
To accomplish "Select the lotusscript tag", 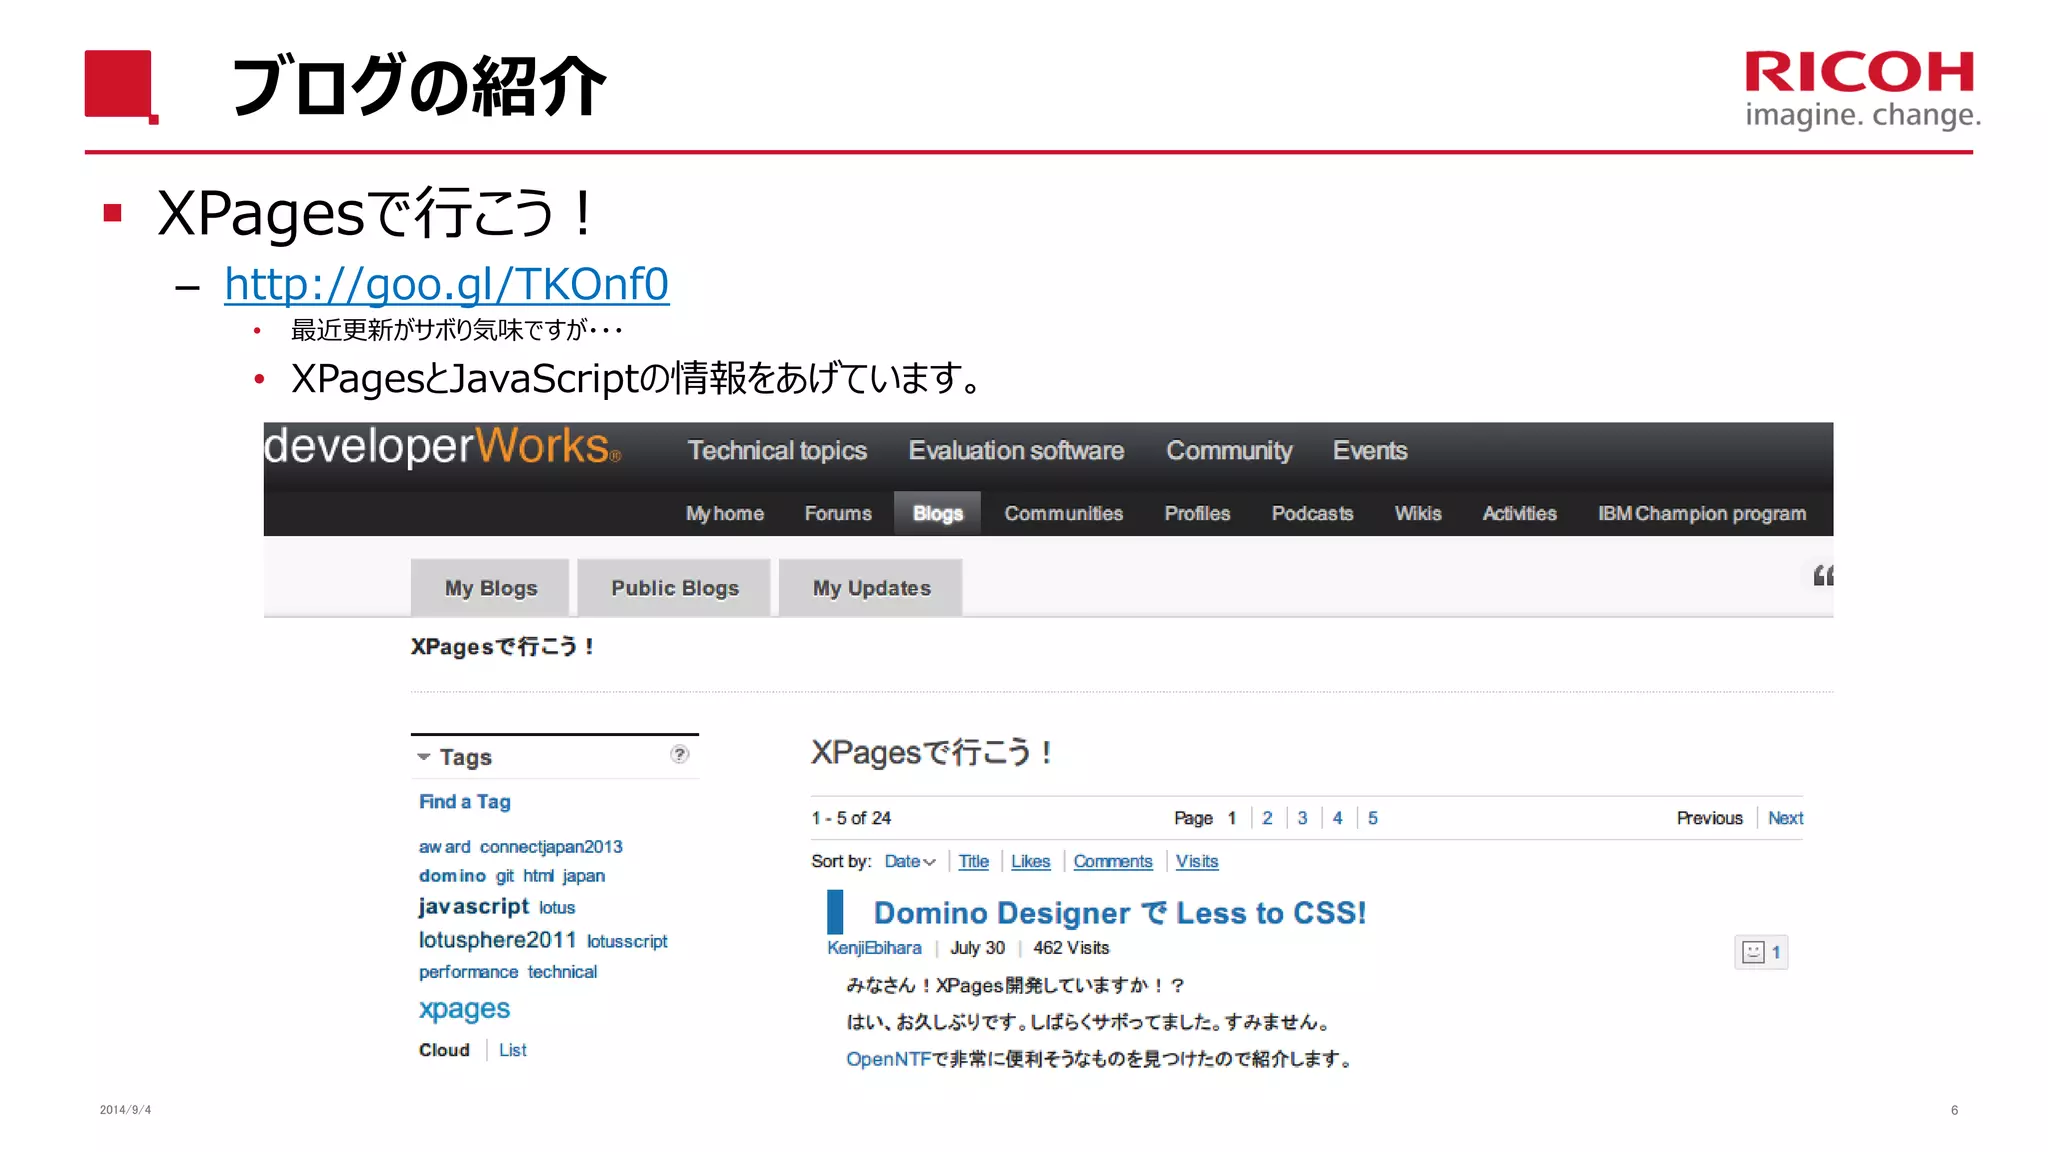I will click(x=627, y=942).
